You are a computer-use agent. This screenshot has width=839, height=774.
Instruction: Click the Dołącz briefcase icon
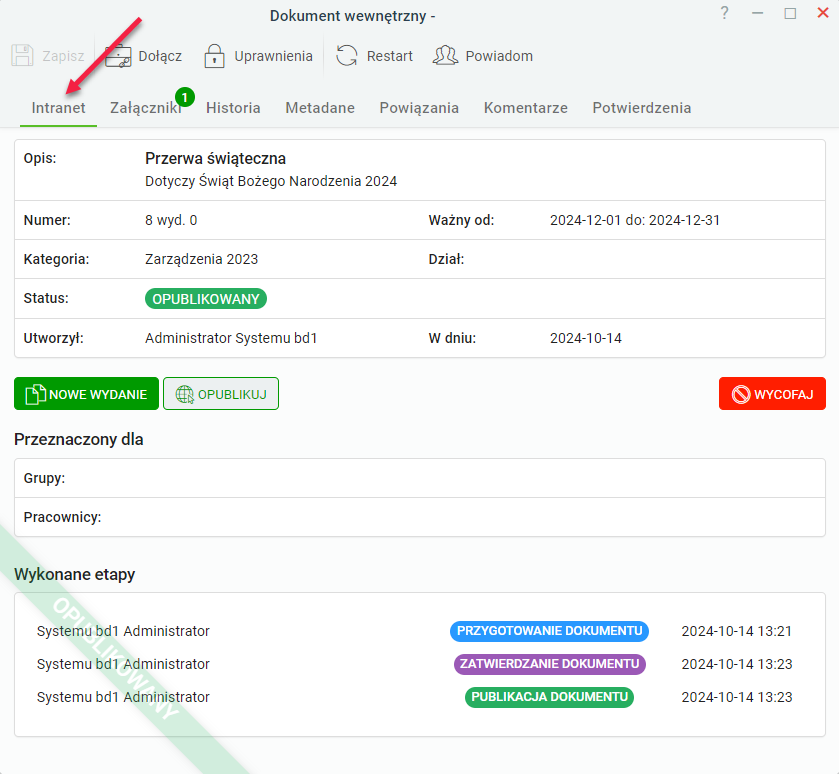[x=118, y=56]
